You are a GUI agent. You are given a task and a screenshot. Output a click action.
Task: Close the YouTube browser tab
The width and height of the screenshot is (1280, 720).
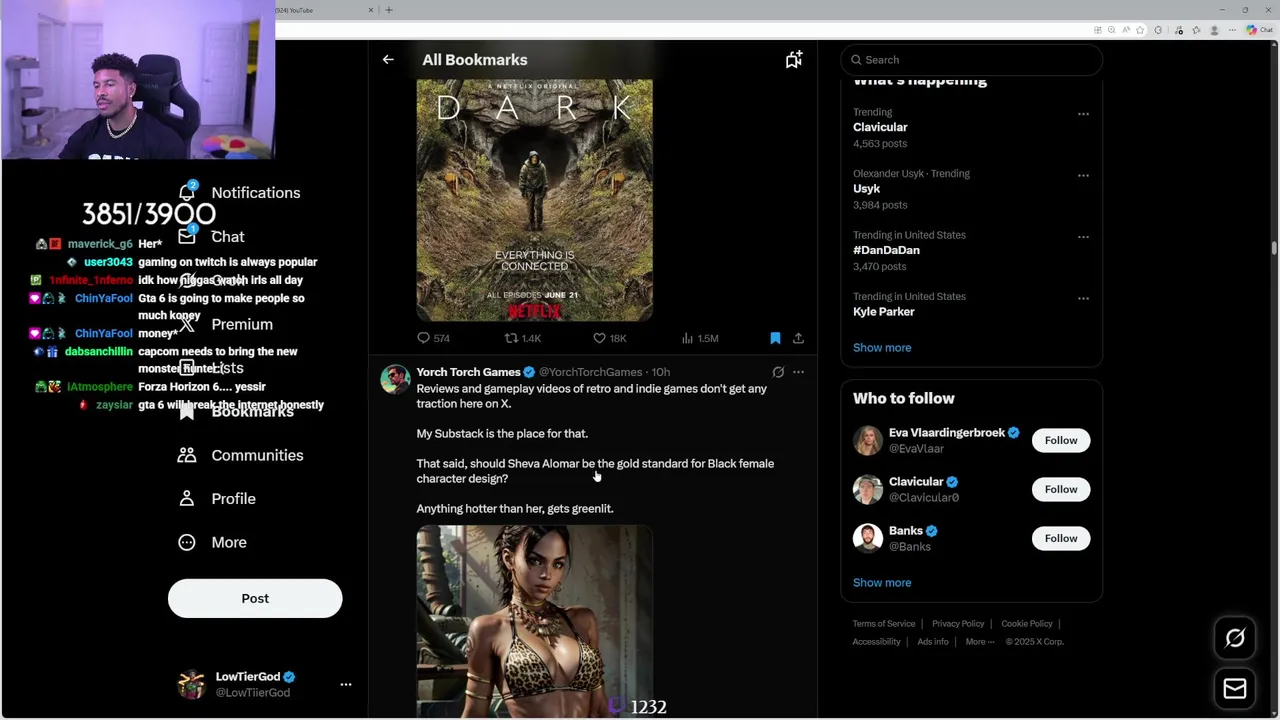371,10
